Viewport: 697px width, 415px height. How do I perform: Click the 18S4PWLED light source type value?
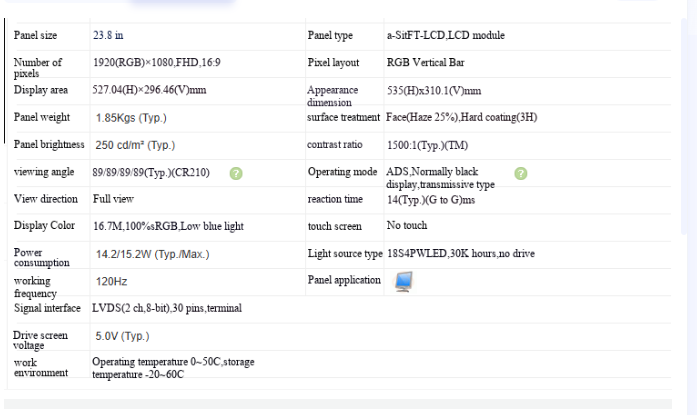pyautogui.click(x=461, y=254)
